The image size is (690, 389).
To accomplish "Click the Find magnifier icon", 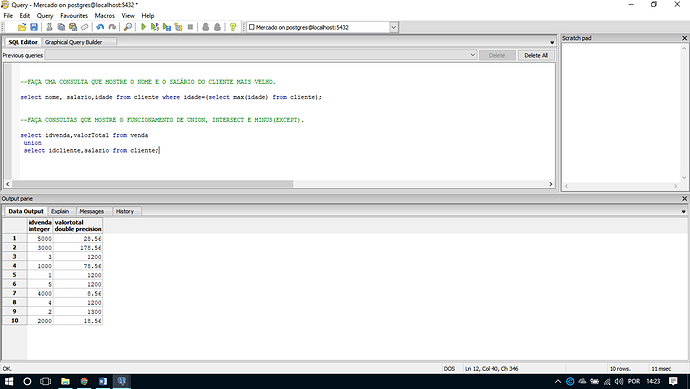I will pyautogui.click(x=128, y=27).
